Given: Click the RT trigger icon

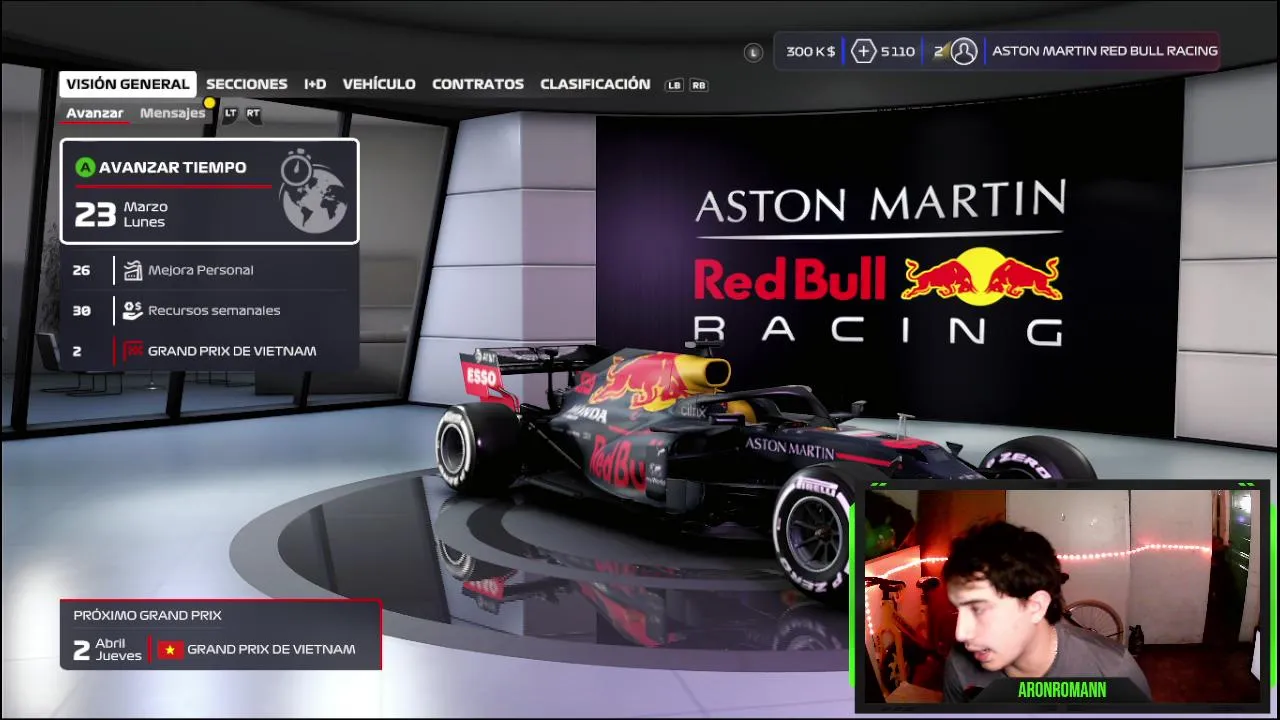Looking at the screenshot, I should 253,113.
